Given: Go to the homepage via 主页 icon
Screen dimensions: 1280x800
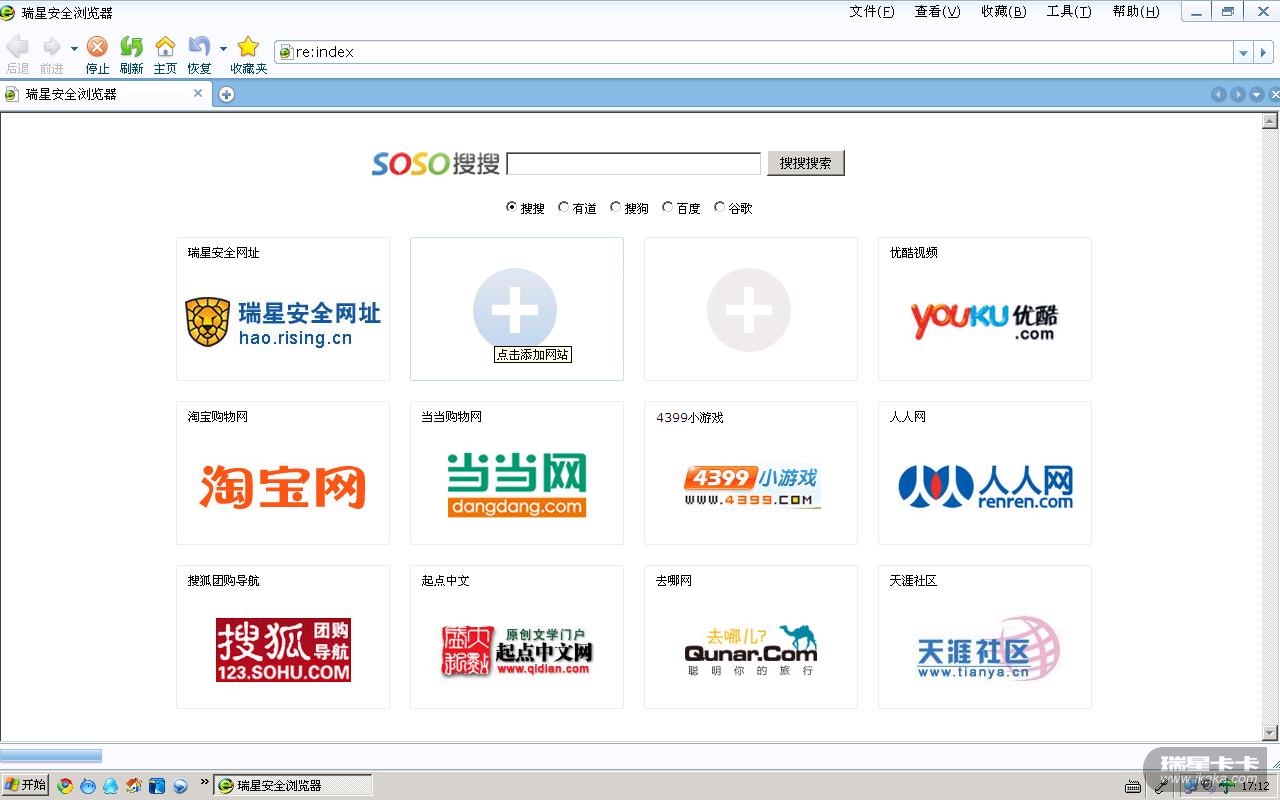Looking at the screenshot, I should [x=165, y=47].
